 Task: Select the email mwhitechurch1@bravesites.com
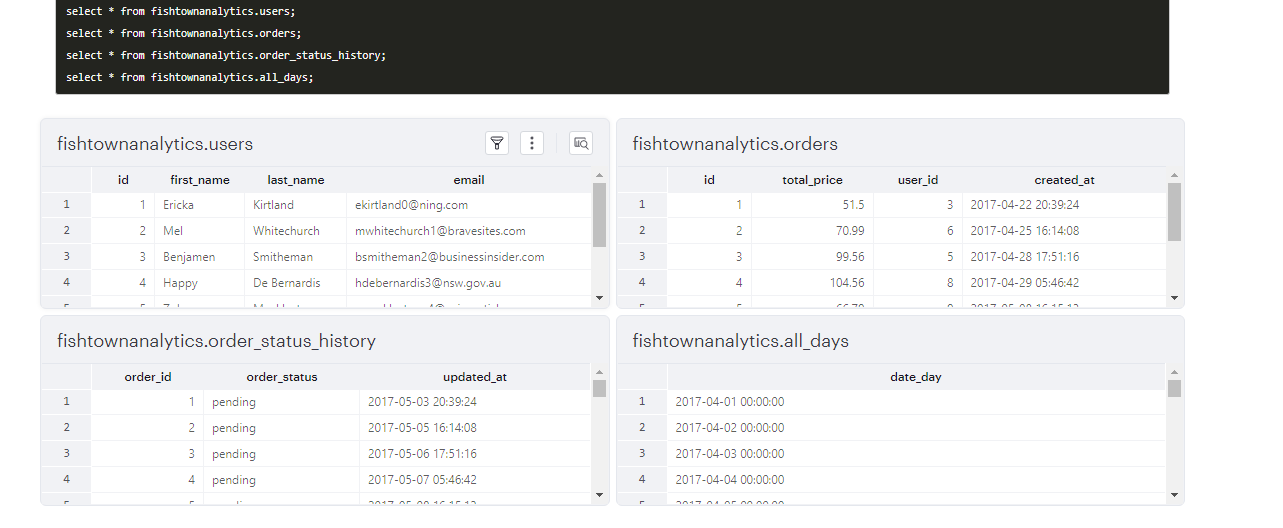[x=469, y=231]
